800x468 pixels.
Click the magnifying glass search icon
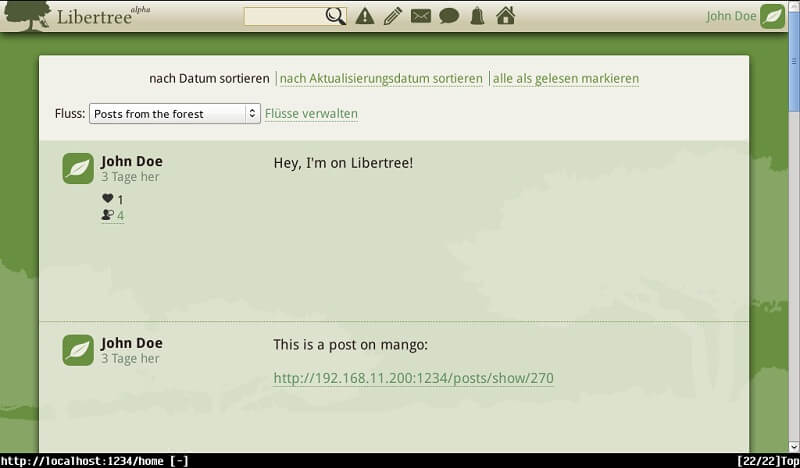pyautogui.click(x=335, y=16)
